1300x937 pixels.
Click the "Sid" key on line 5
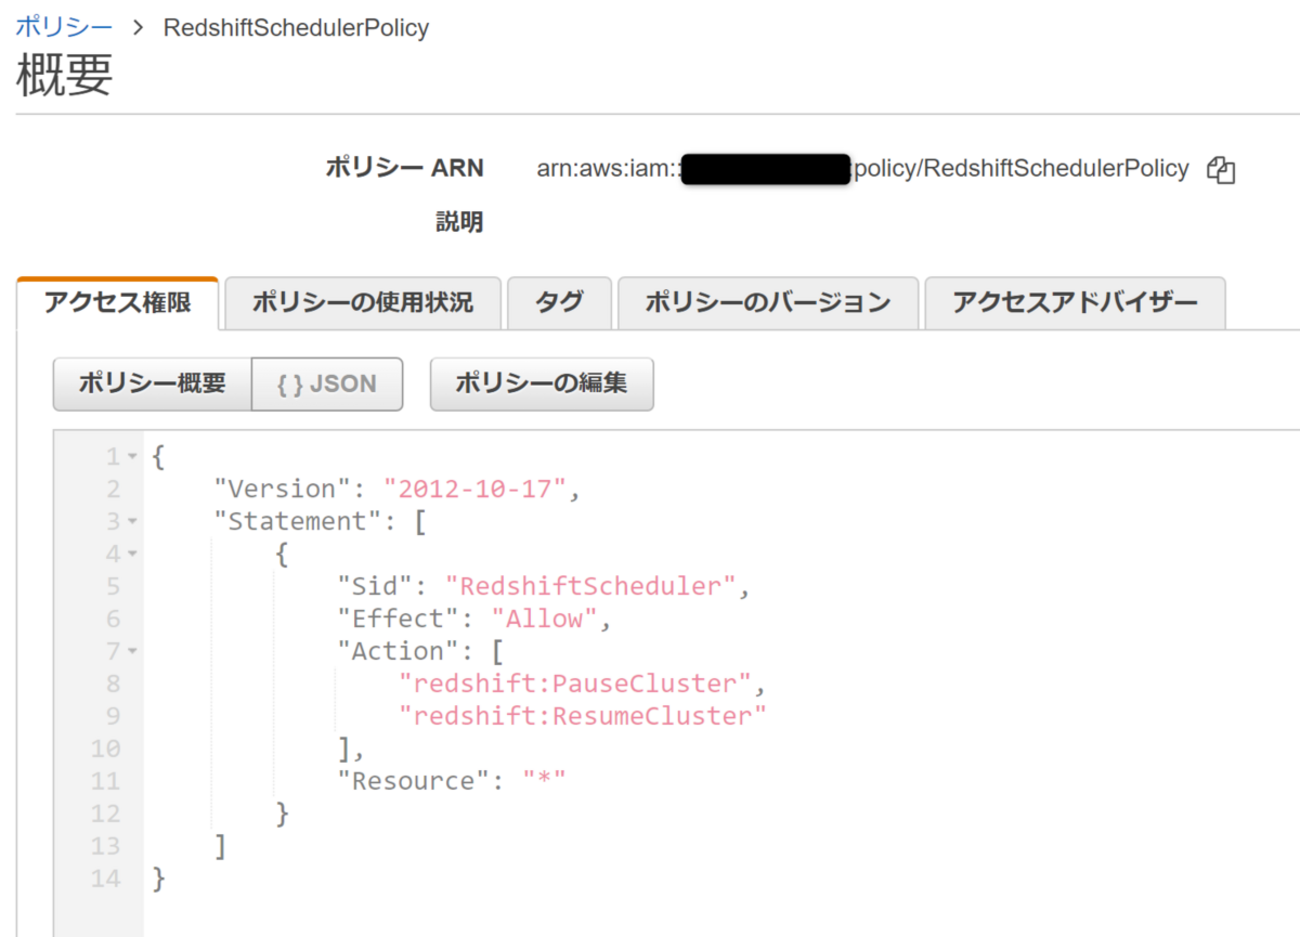(x=375, y=586)
